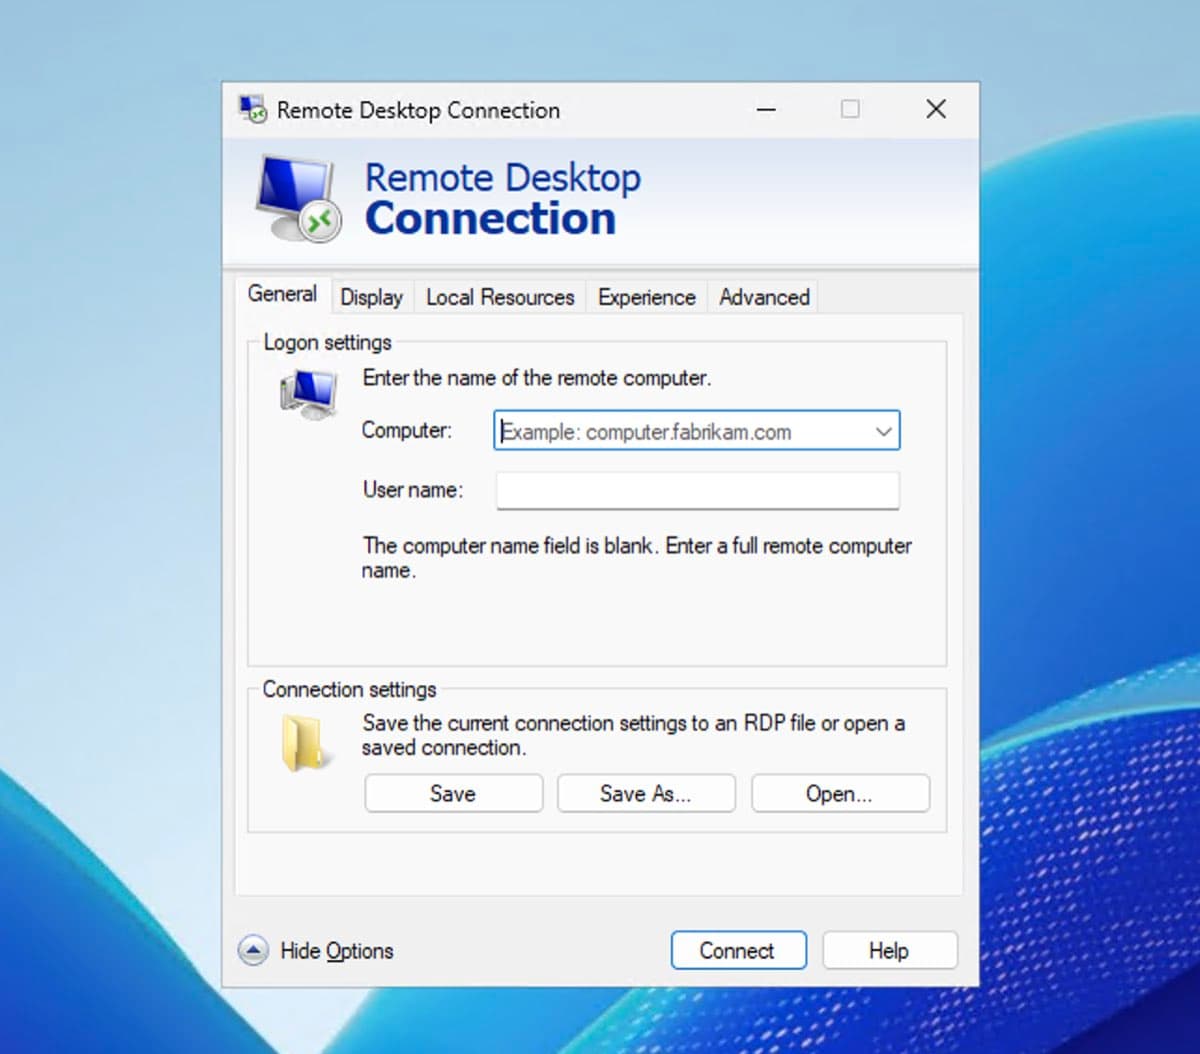Image resolution: width=1200 pixels, height=1054 pixels.
Task: Collapse options with the Hide Options arrow
Action: click(x=253, y=950)
